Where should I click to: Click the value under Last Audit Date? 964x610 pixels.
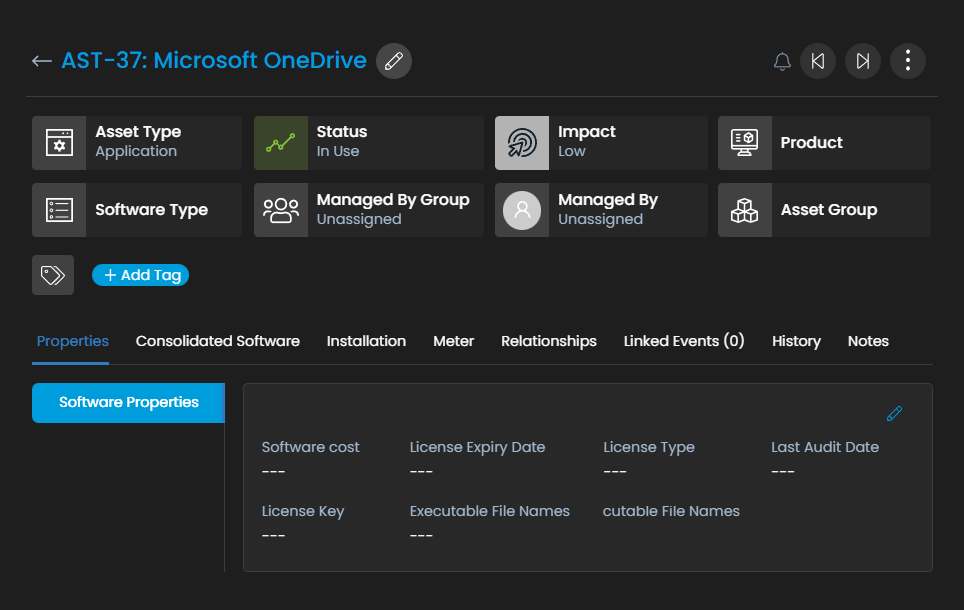click(783, 472)
